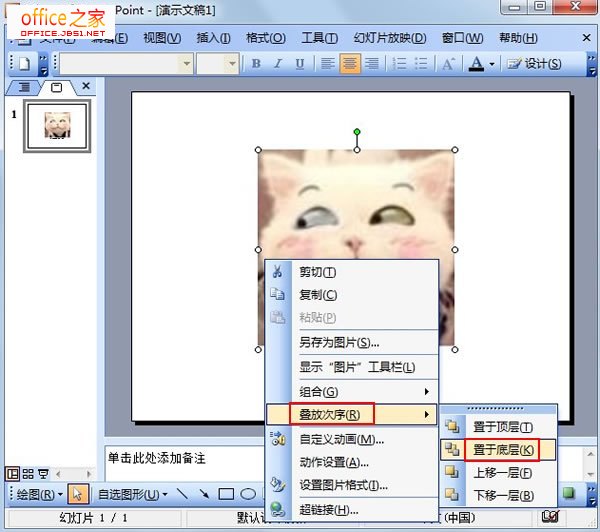Open the 幻灯片放映(D) menu
600x532 pixels.
pos(390,38)
